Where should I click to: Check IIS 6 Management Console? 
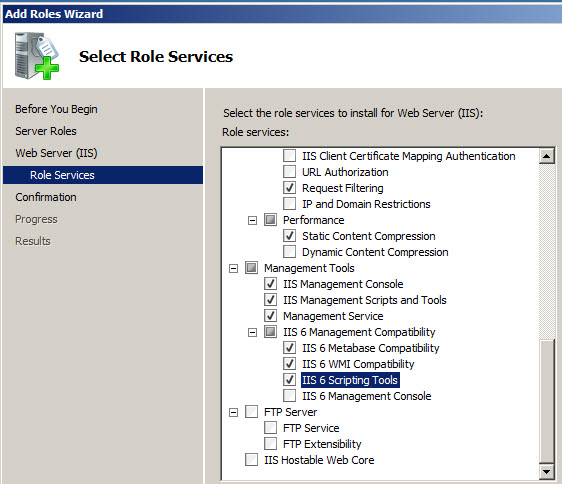pos(289,396)
